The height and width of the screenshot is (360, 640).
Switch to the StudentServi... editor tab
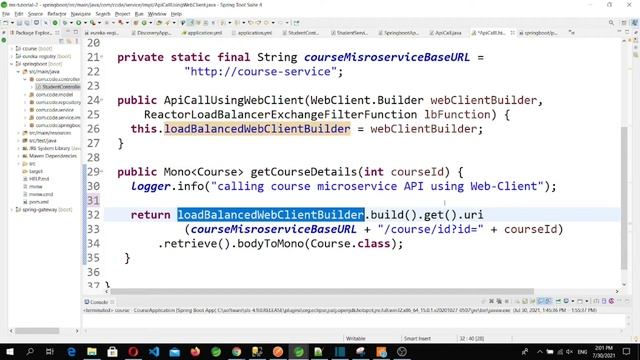[x=349, y=33]
